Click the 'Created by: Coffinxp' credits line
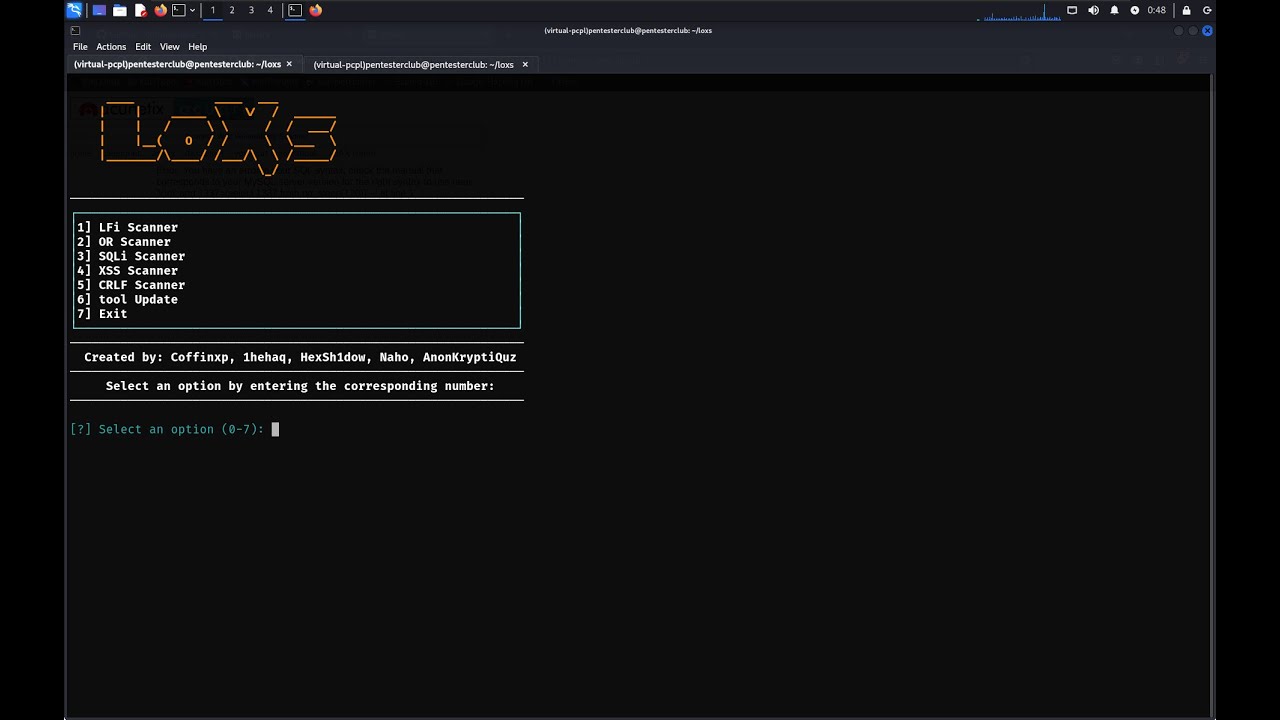 (300, 357)
